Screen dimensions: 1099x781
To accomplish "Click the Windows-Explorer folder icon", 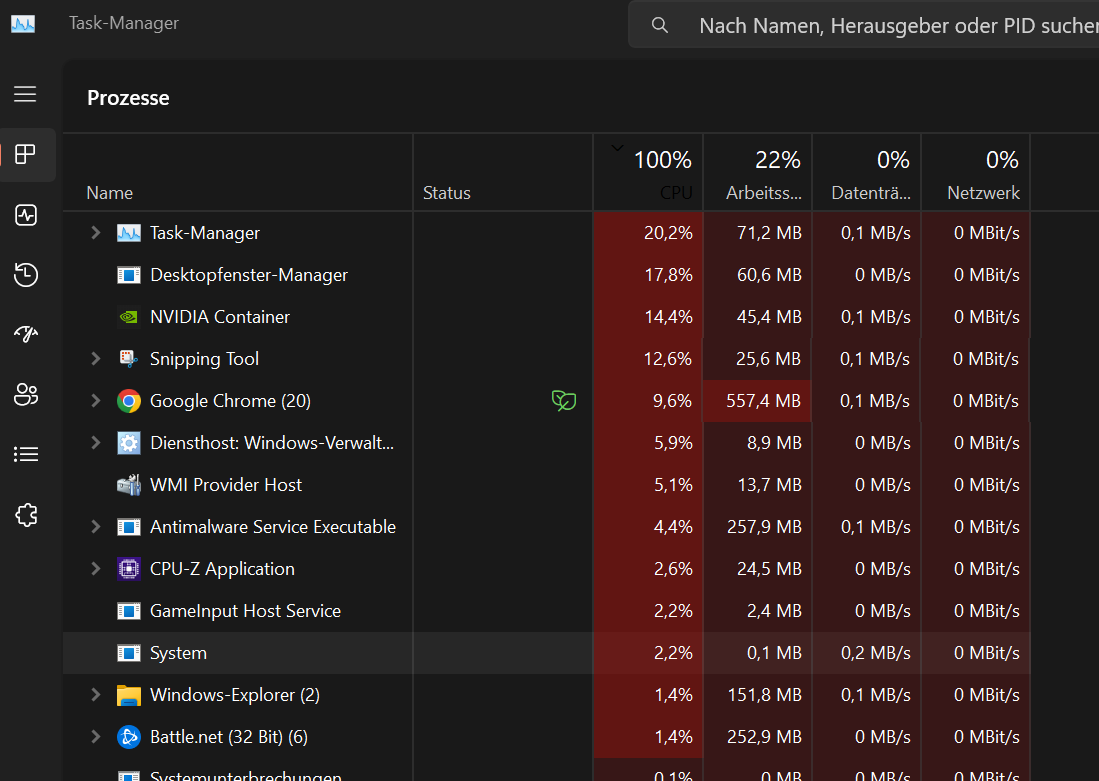I will (129, 695).
